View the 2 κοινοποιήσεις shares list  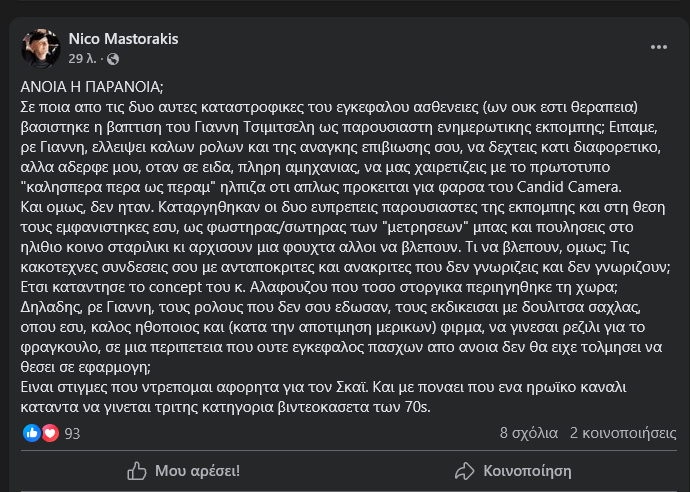(623, 433)
